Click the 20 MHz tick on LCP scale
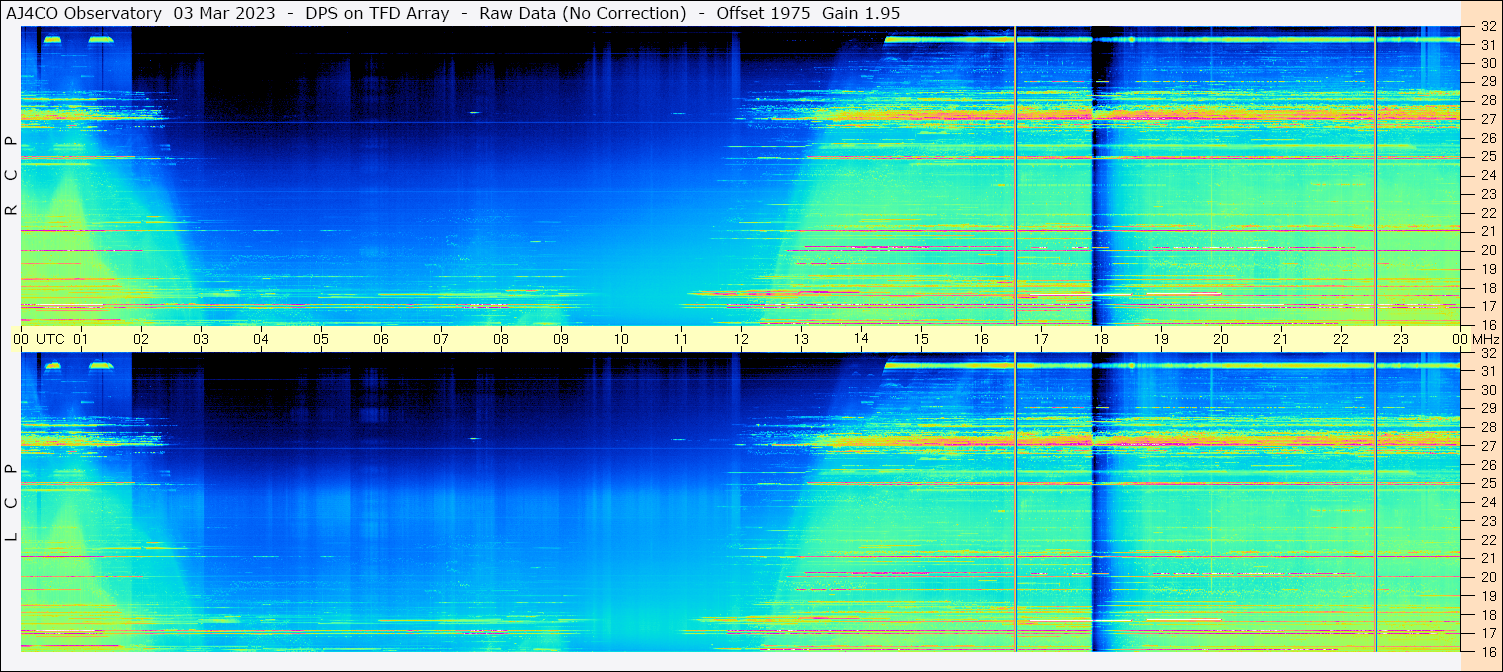Image resolution: width=1503 pixels, height=672 pixels. [1487, 577]
